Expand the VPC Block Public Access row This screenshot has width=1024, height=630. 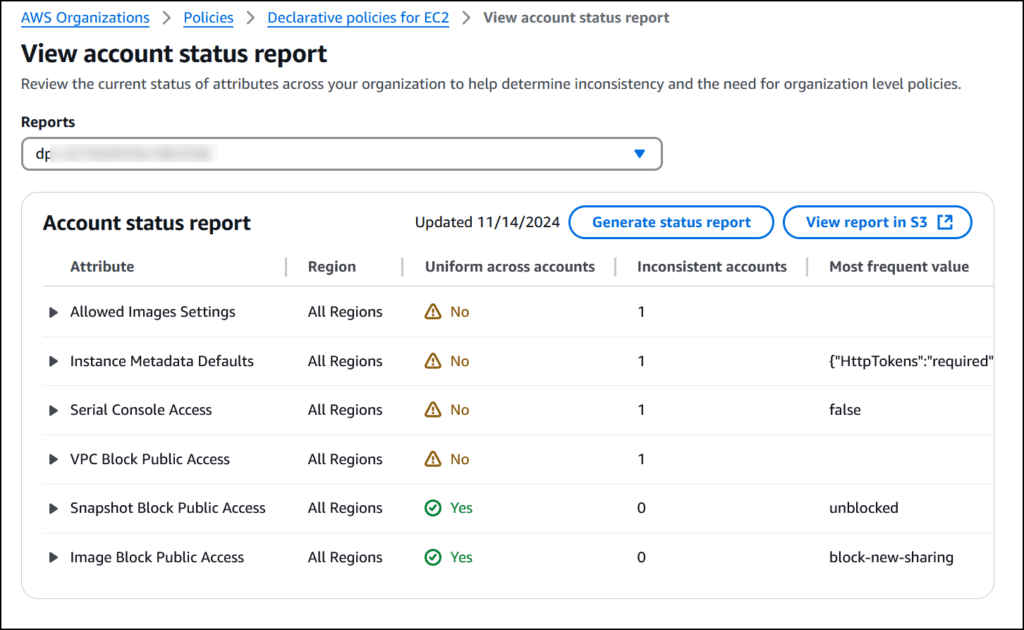coord(54,458)
